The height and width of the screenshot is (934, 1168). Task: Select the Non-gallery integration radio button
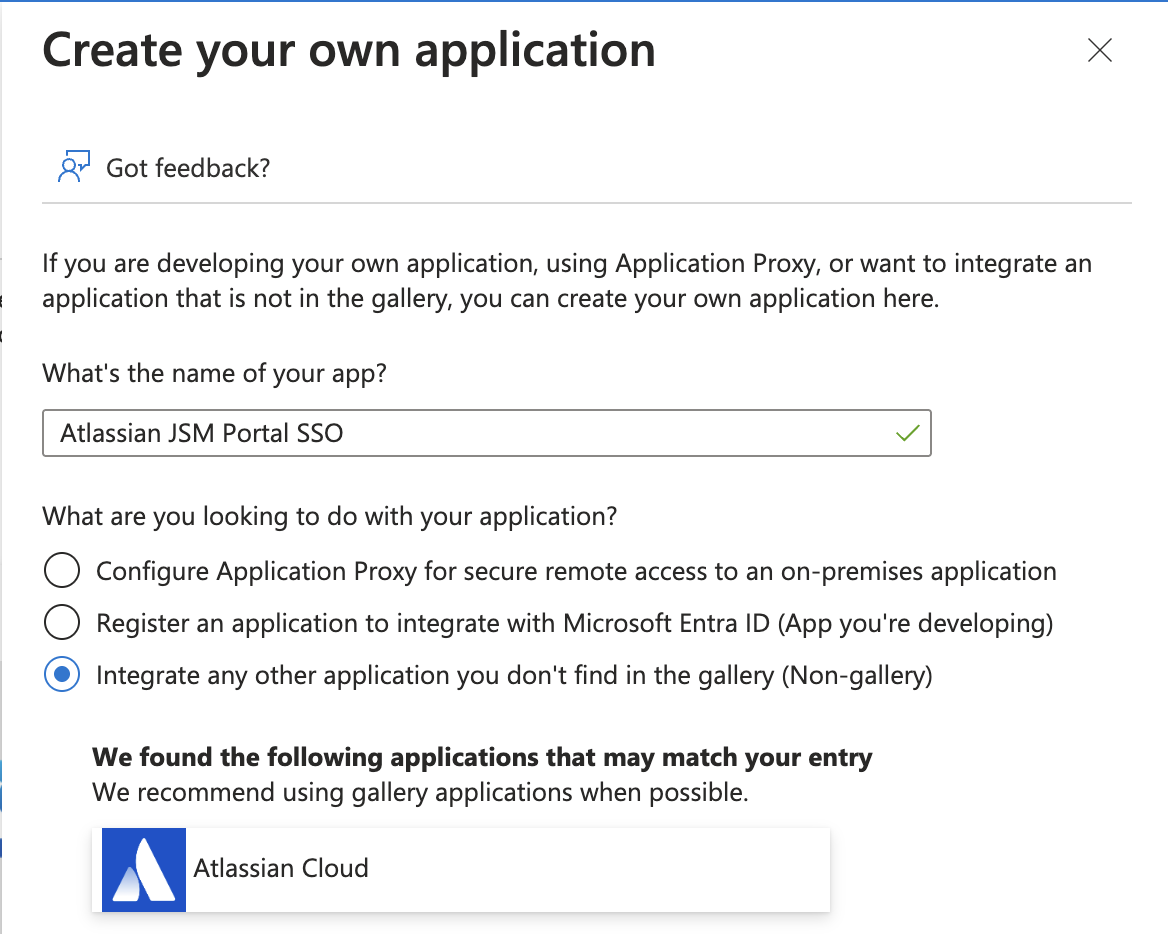coord(62,676)
